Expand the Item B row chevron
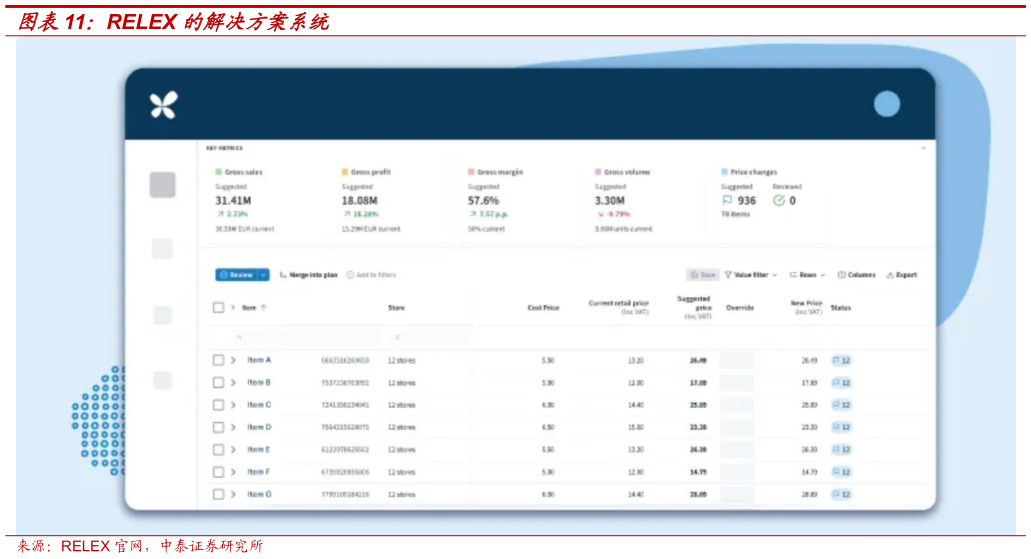1031x559 pixels. tap(233, 383)
